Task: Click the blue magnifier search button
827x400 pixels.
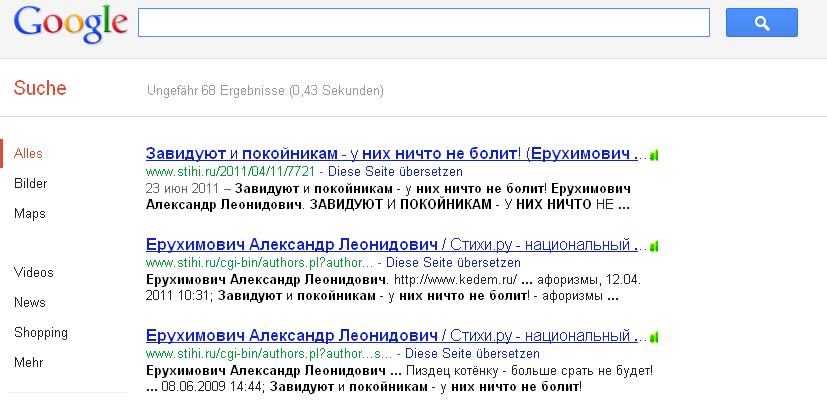Action: coord(762,23)
